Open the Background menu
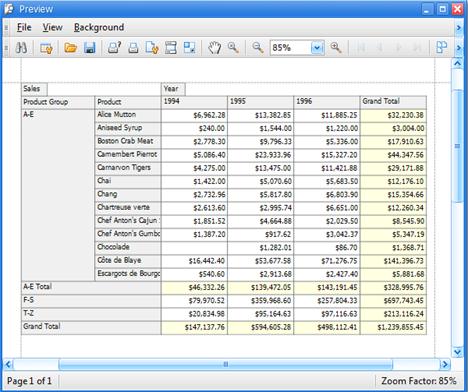This screenshot has height=392, width=468. pyautogui.click(x=99, y=27)
